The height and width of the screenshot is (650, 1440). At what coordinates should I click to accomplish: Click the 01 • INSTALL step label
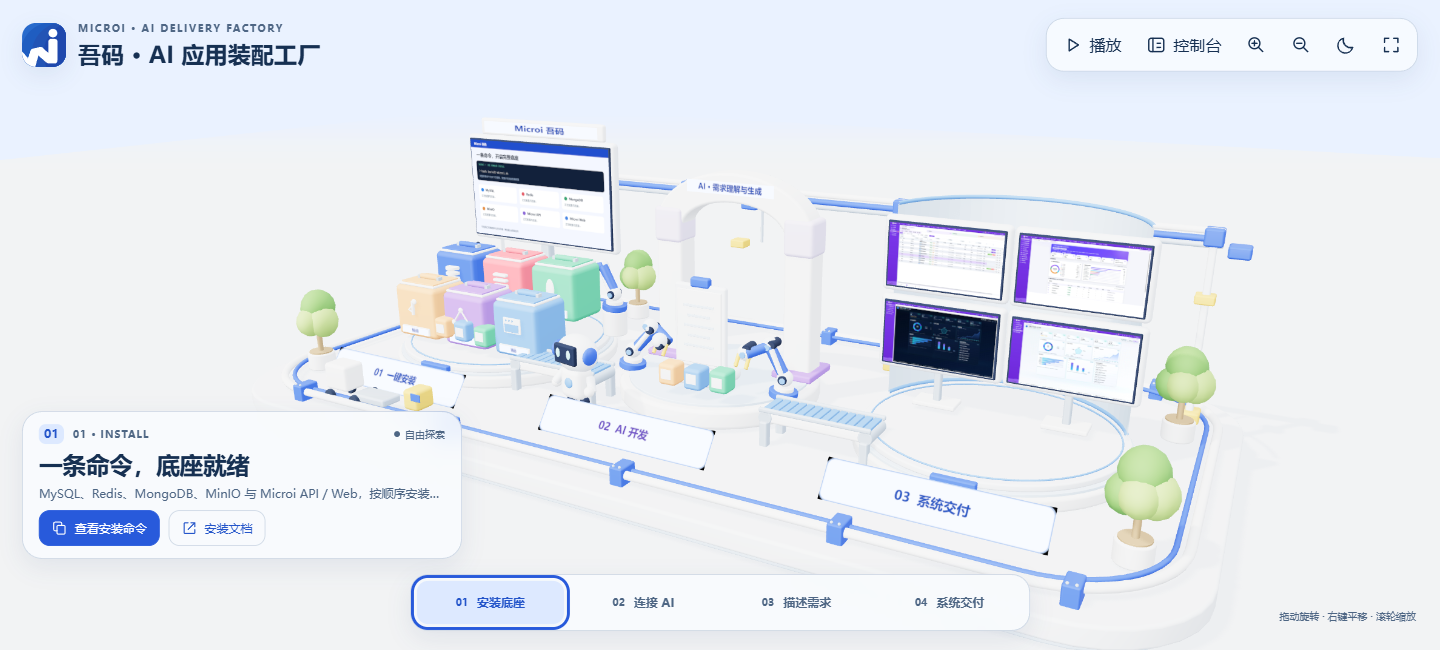click(111, 434)
